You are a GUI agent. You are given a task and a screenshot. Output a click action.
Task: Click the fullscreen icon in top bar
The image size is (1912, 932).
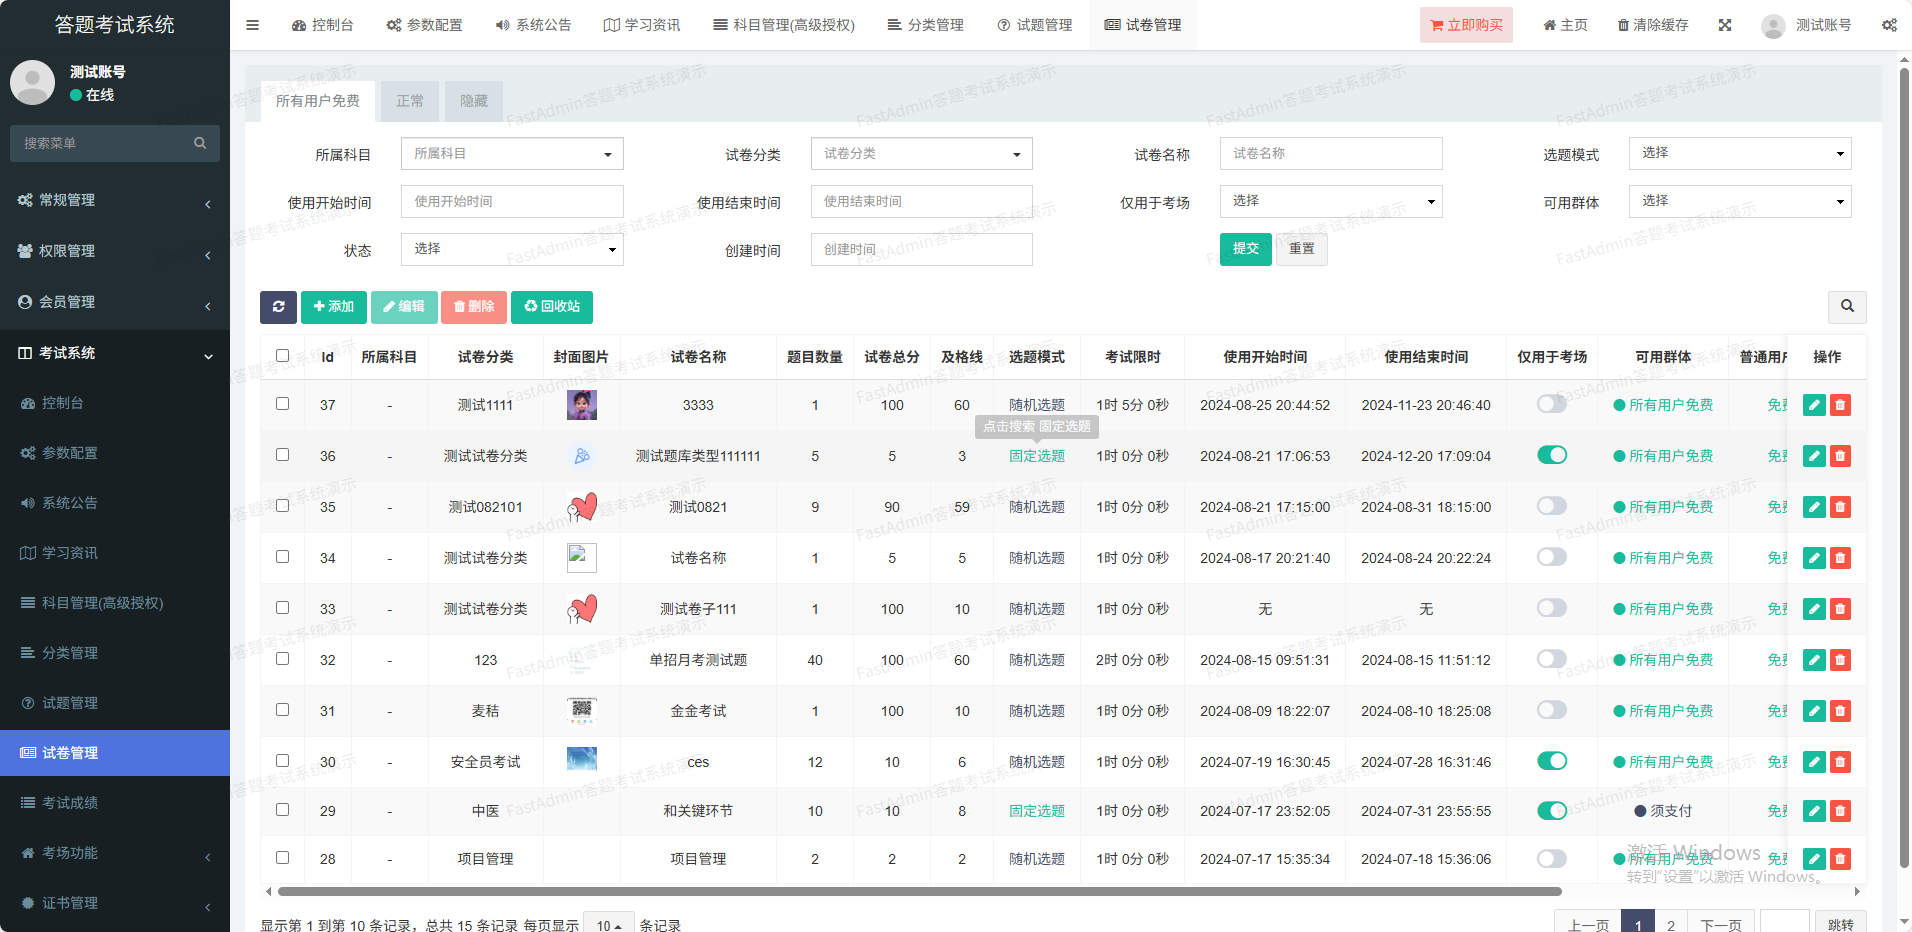pyautogui.click(x=1725, y=25)
